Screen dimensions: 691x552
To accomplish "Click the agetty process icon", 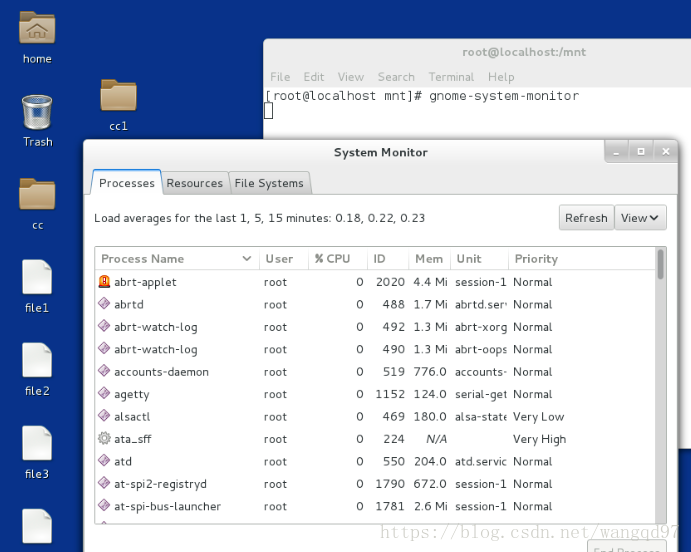I will [104, 393].
